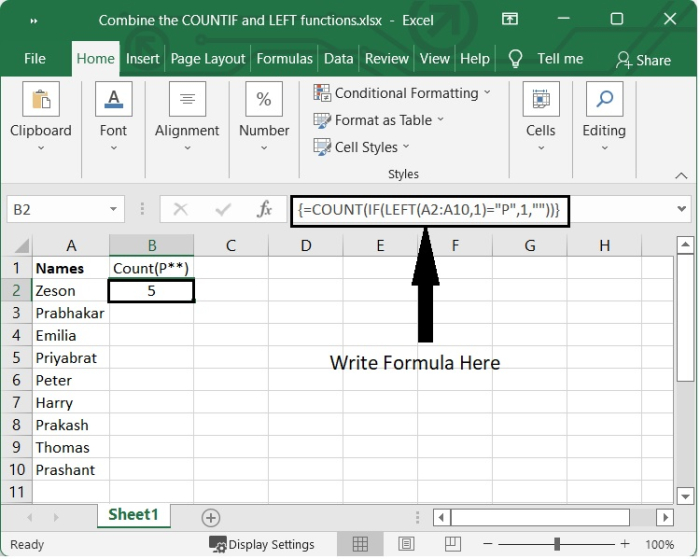Switch to the Page Layout tab
The image size is (700, 559).
coord(208,59)
